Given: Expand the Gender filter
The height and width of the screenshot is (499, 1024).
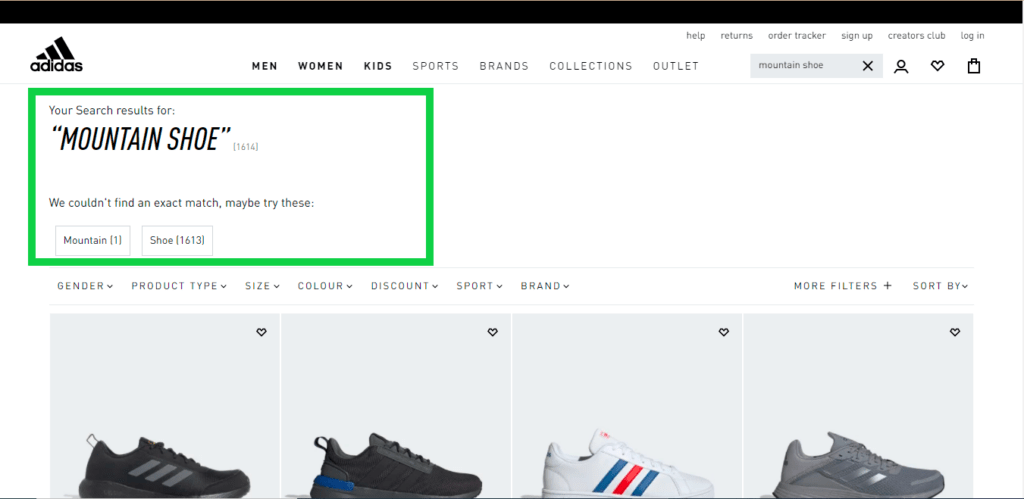Looking at the screenshot, I should (x=85, y=286).
